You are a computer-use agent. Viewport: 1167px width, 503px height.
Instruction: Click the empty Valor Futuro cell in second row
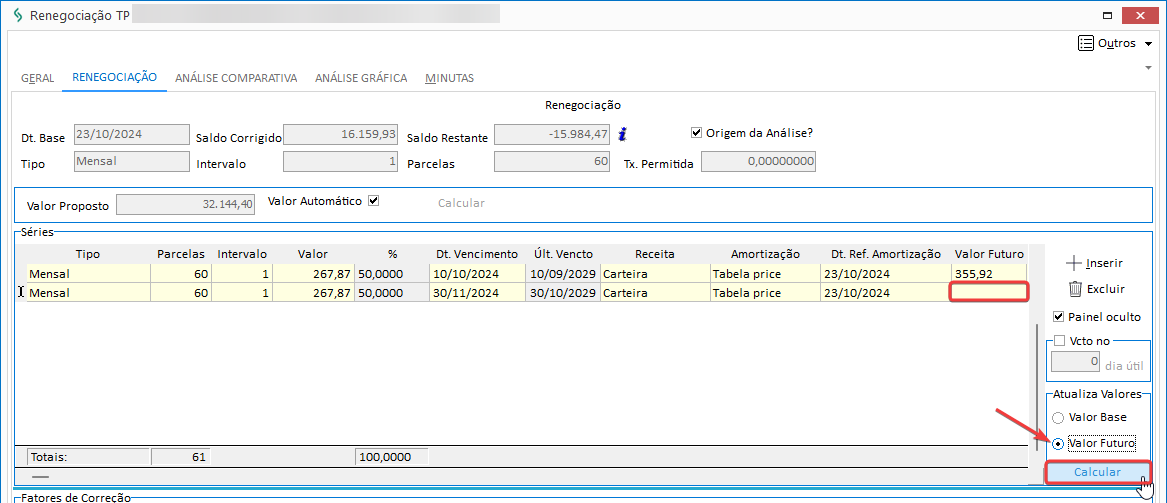988,292
